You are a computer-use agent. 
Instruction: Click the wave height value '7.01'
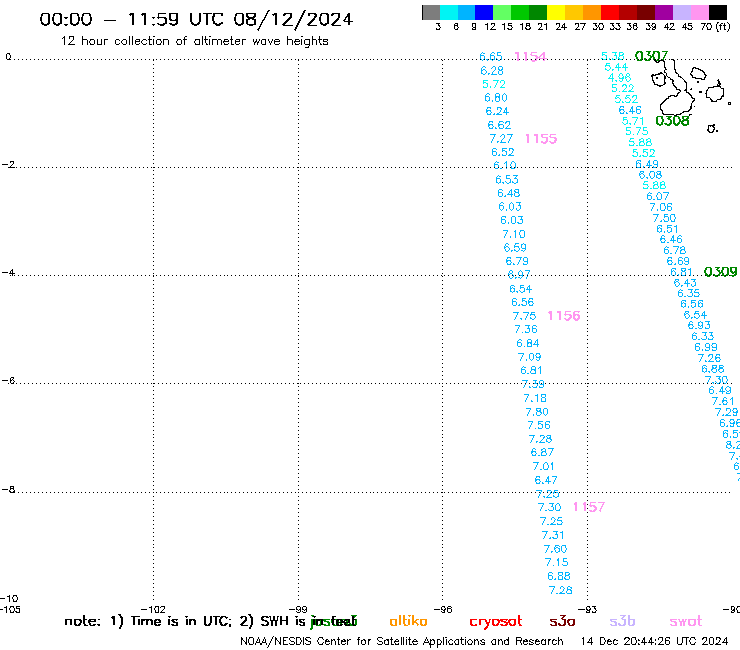pyautogui.click(x=543, y=466)
